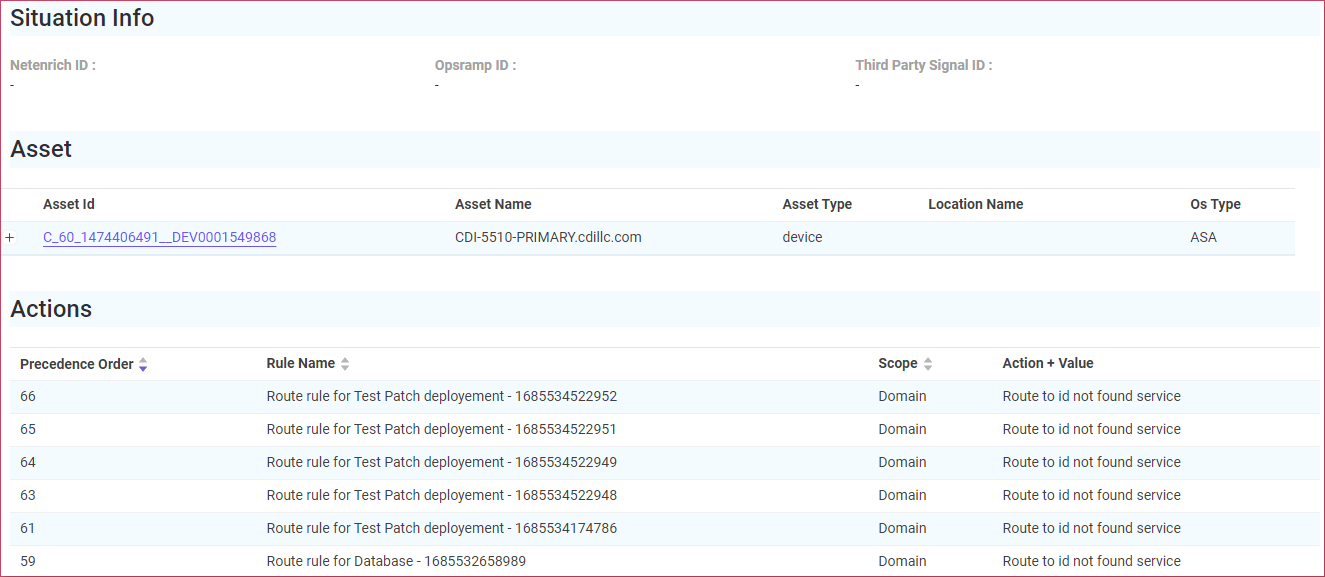1325x577 pixels.
Task: Click the Asset Name column header
Action: (x=493, y=204)
